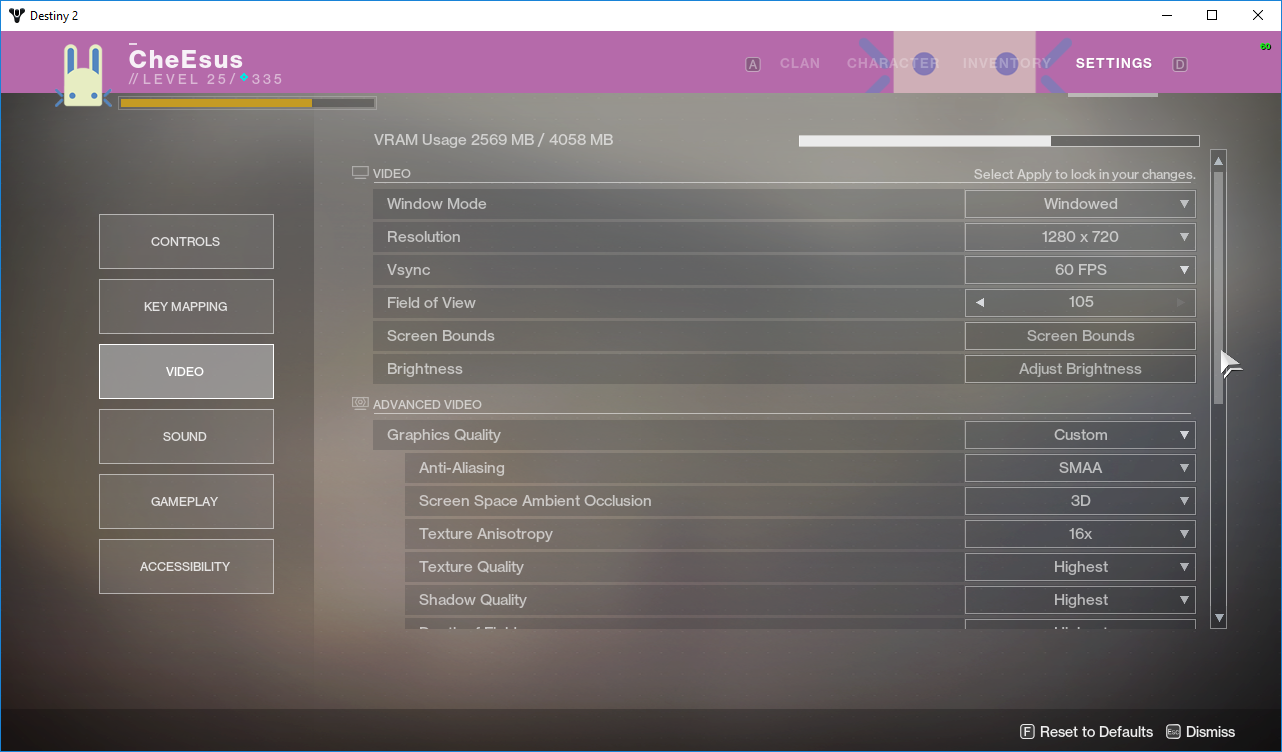Click the bunny emblem avatar icon
The image size is (1282, 752).
point(83,74)
